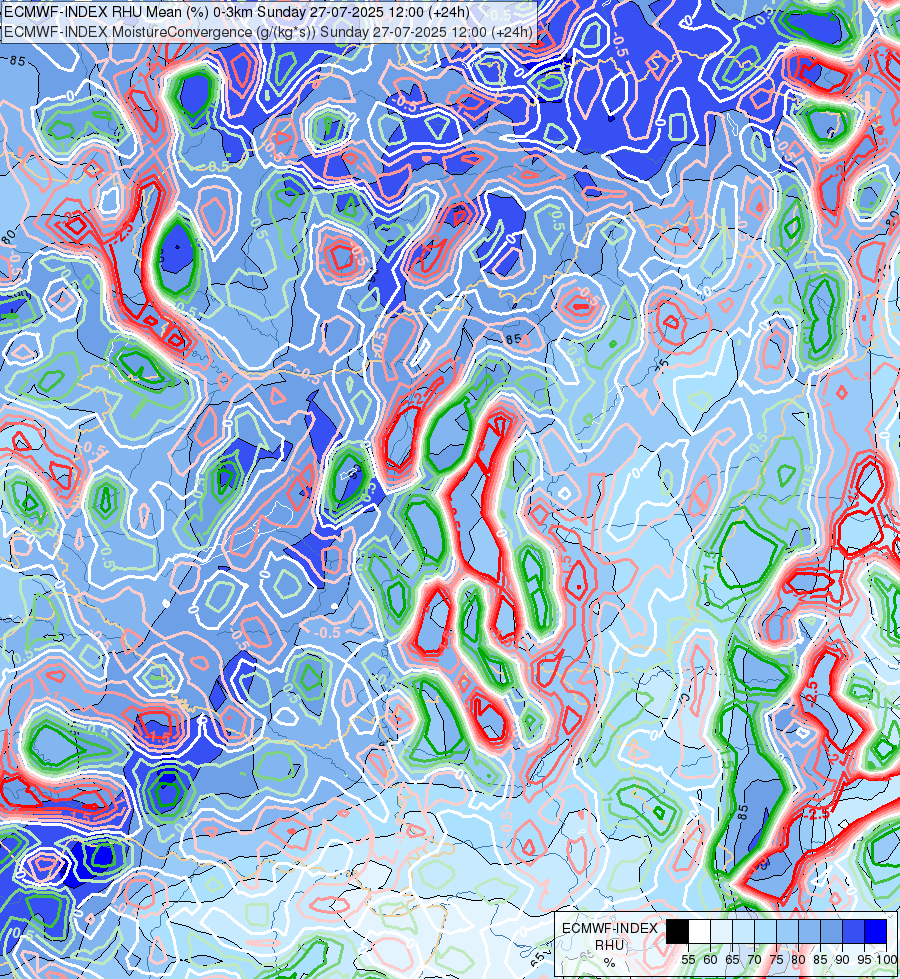This screenshot has width=900, height=979.
Task: Click the MoistureConvergence title line
Action: (x=268, y=32)
